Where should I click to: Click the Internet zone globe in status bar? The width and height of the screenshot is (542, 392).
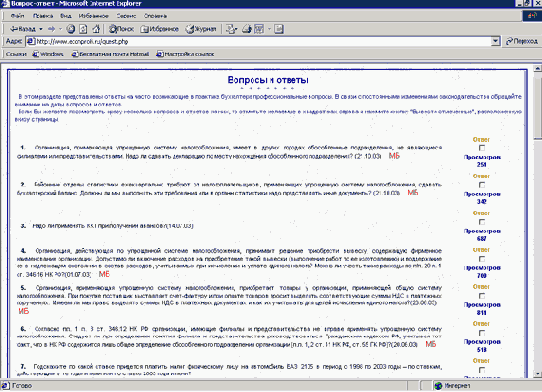438,385
